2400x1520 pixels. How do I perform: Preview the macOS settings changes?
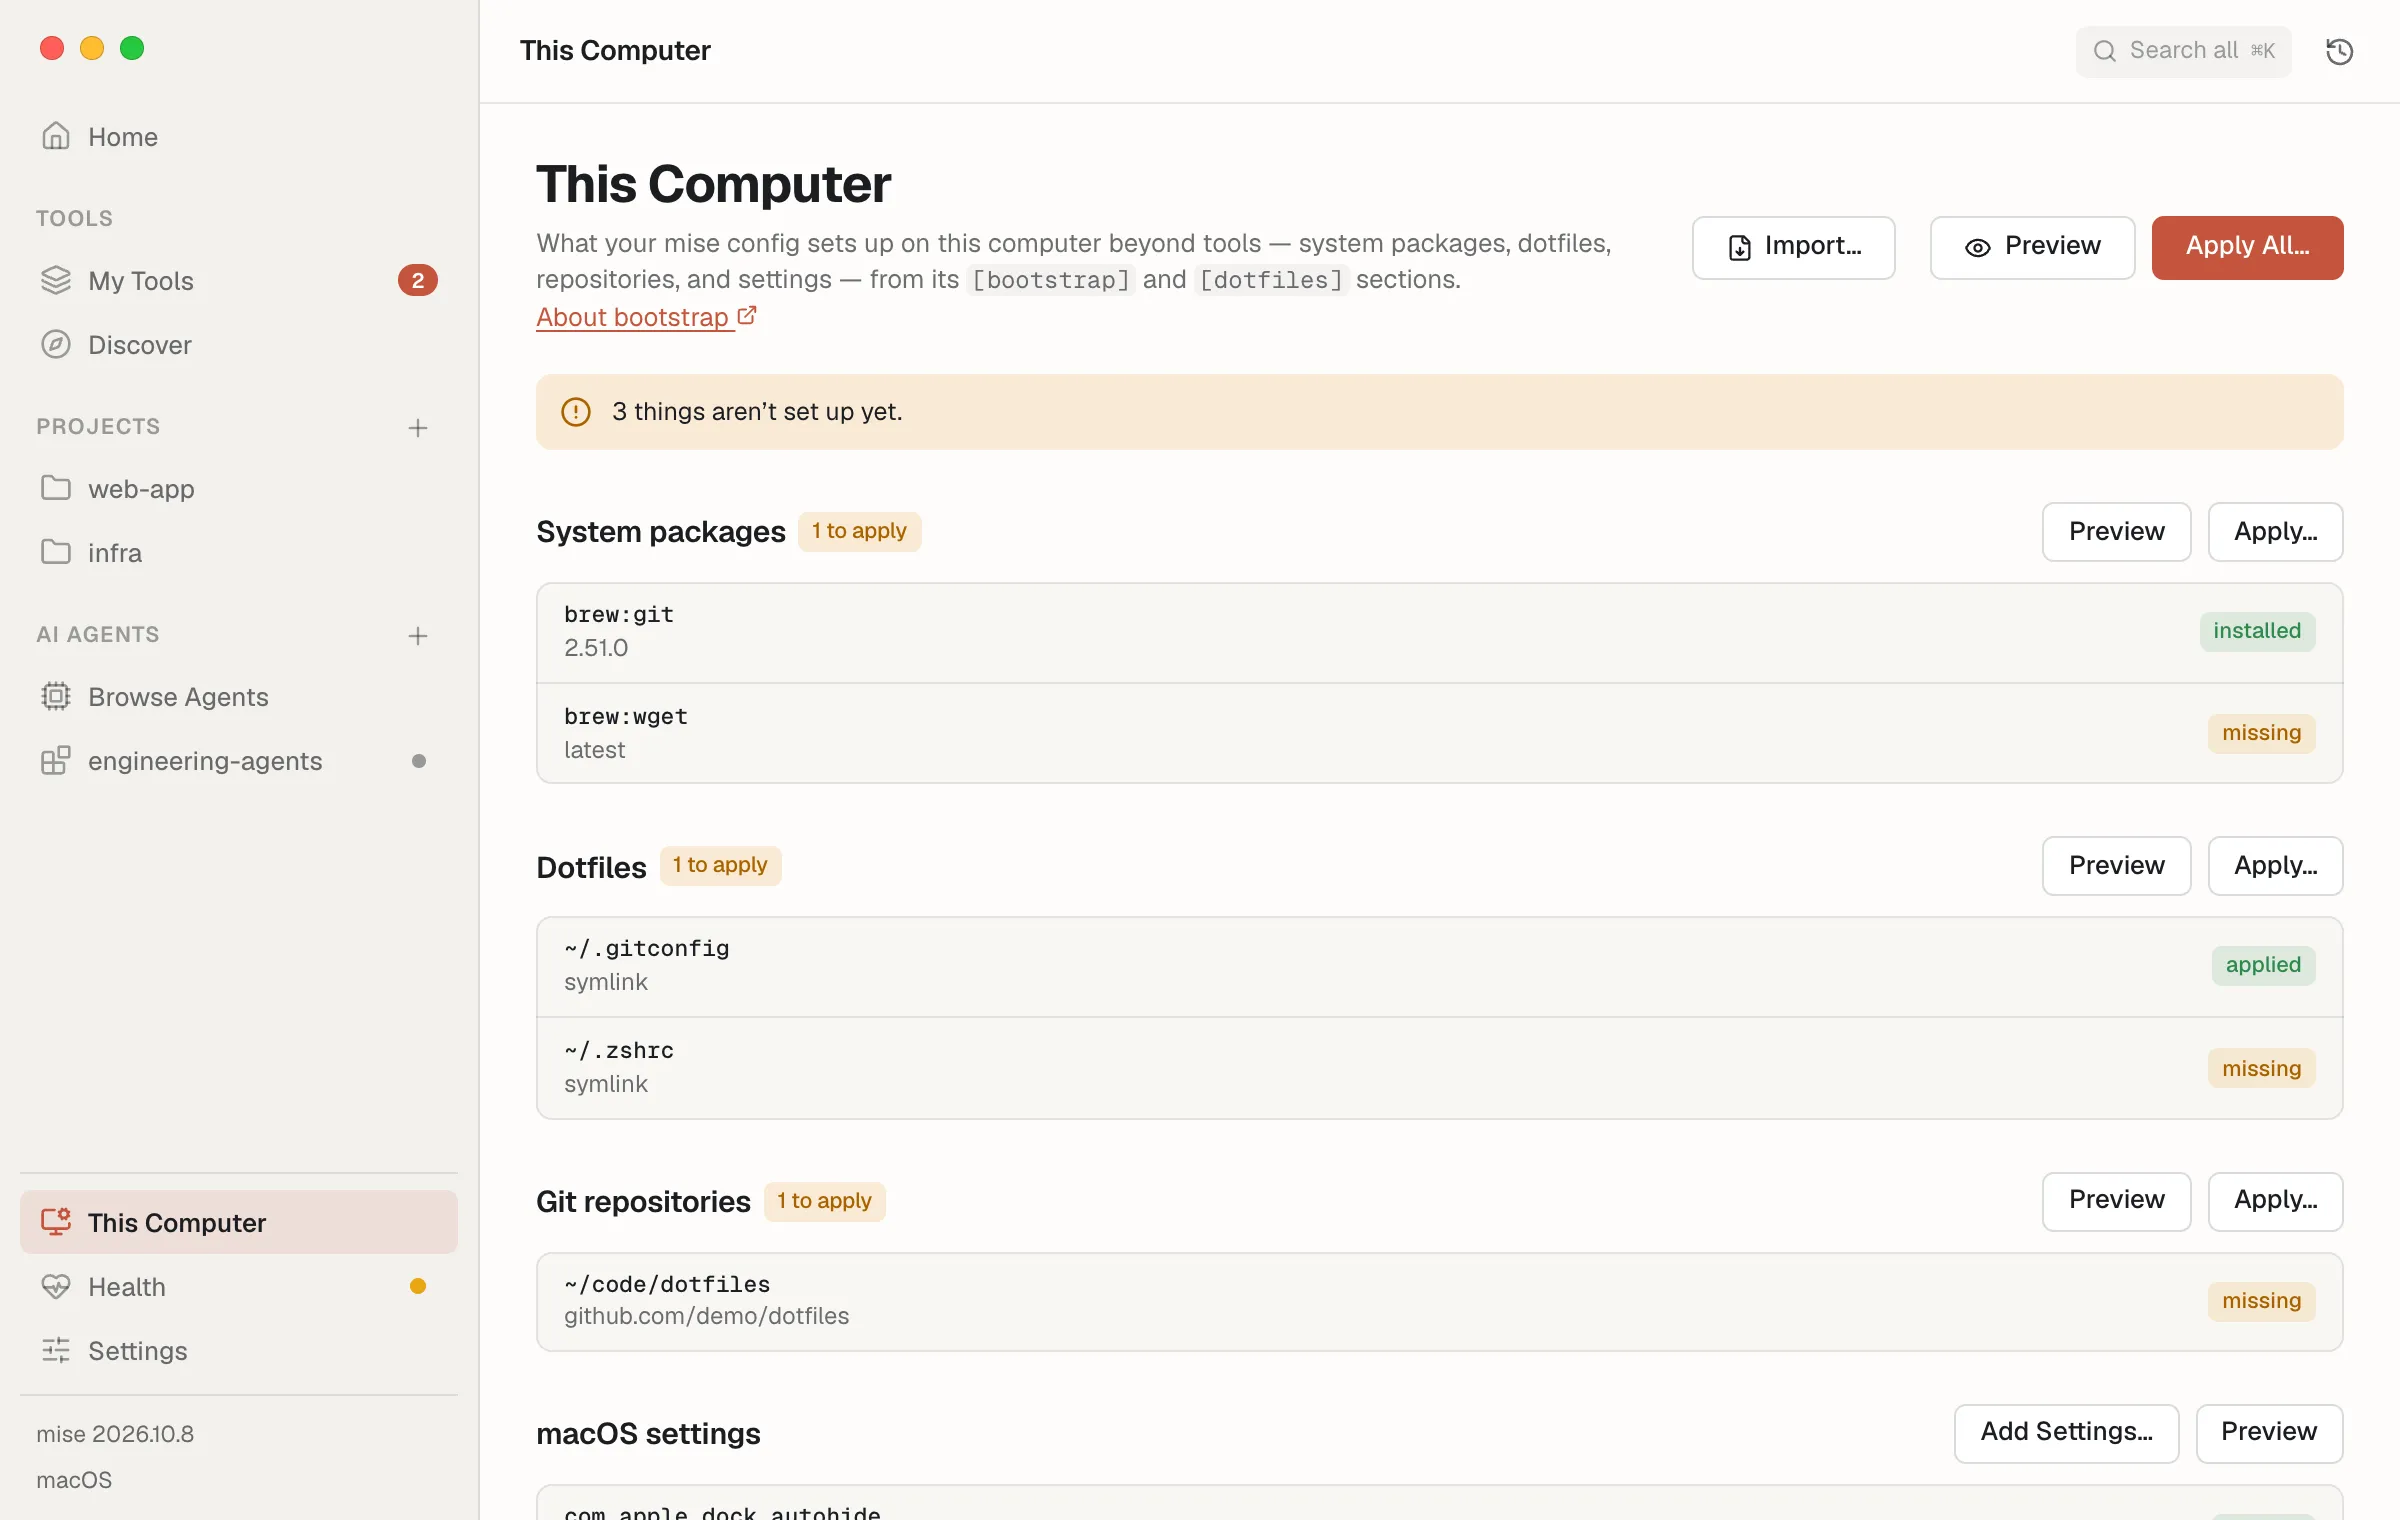click(2269, 1432)
